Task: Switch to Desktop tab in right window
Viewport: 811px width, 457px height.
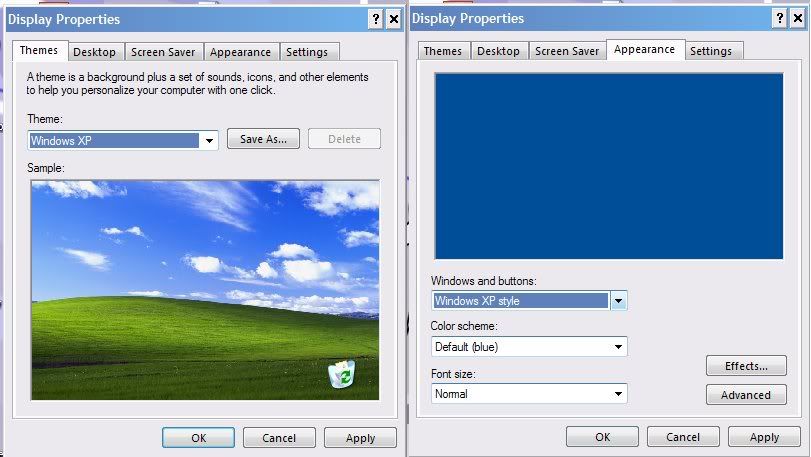Action: click(x=499, y=51)
